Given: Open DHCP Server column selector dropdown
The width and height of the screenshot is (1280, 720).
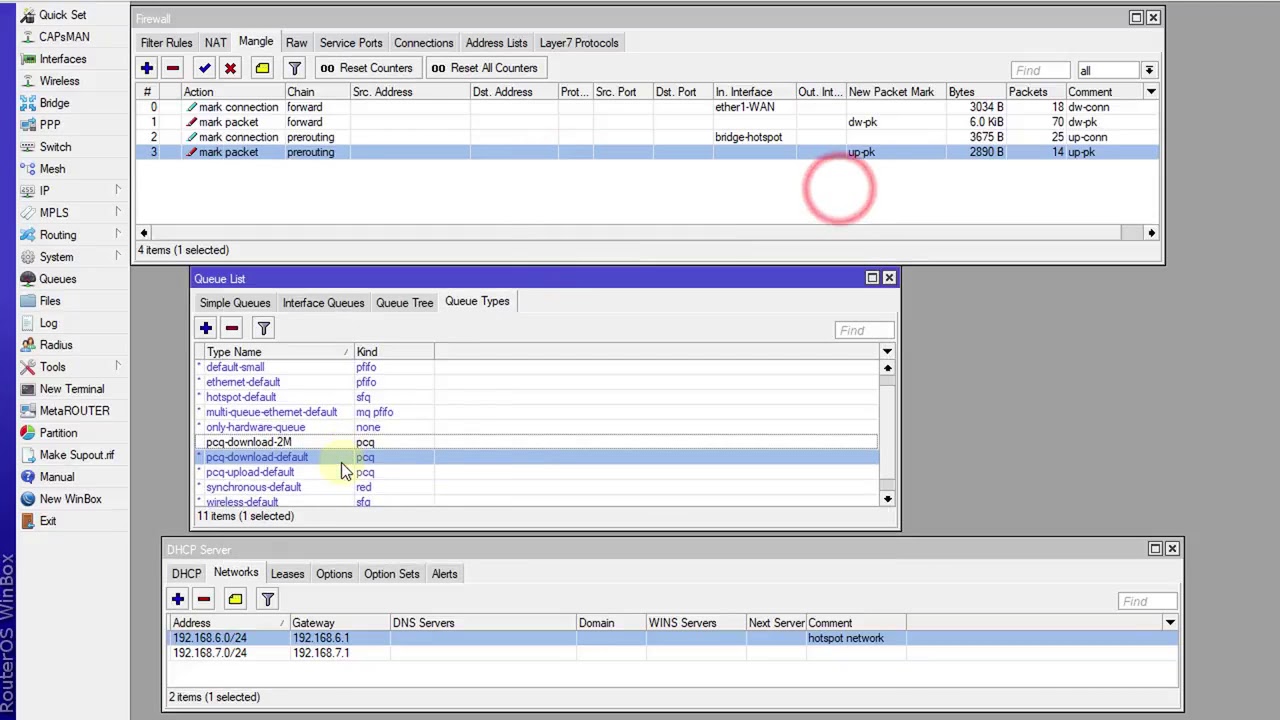Looking at the screenshot, I should [x=1169, y=623].
